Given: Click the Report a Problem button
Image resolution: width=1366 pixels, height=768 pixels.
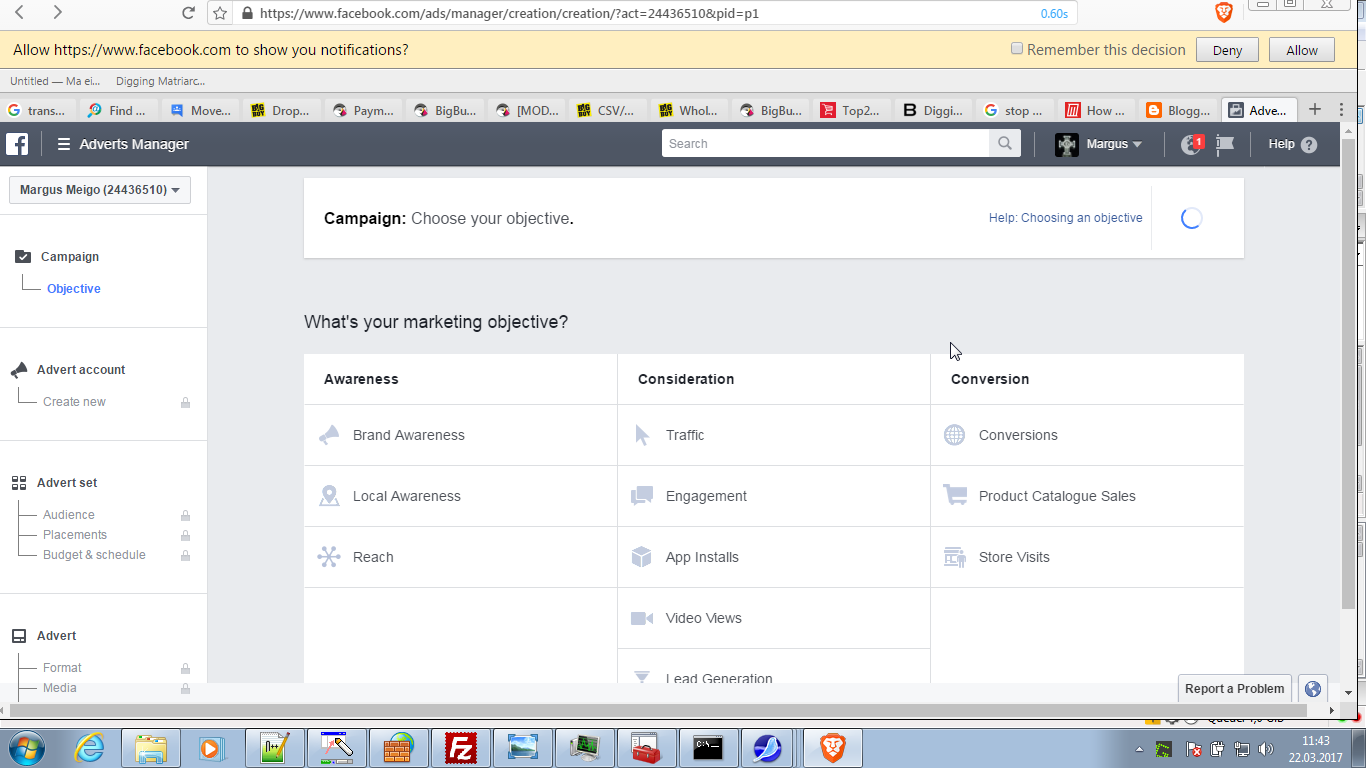Looking at the screenshot, I should pyautogui.click(x=1235, y=689).
